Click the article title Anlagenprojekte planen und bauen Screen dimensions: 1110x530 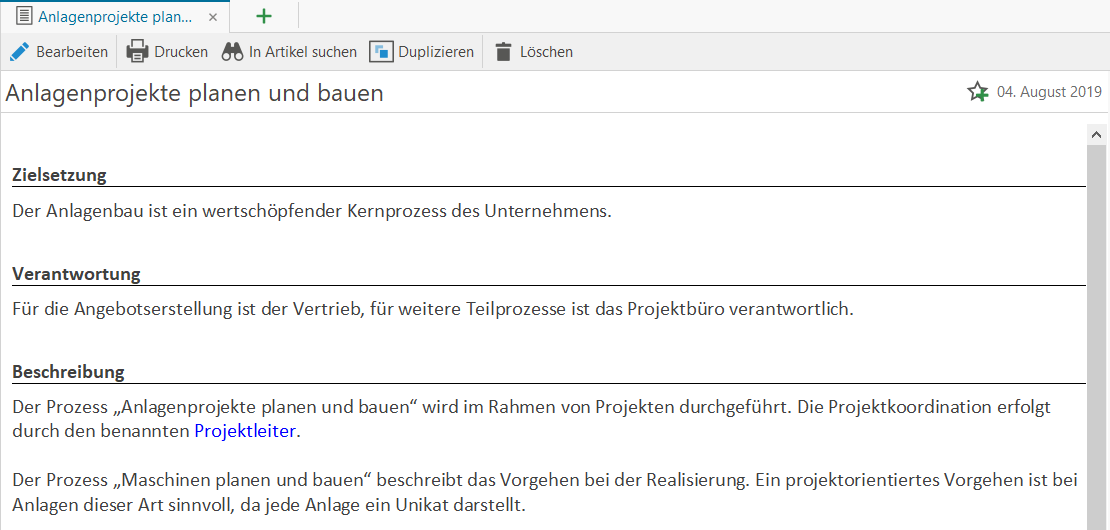click(194, 93)
